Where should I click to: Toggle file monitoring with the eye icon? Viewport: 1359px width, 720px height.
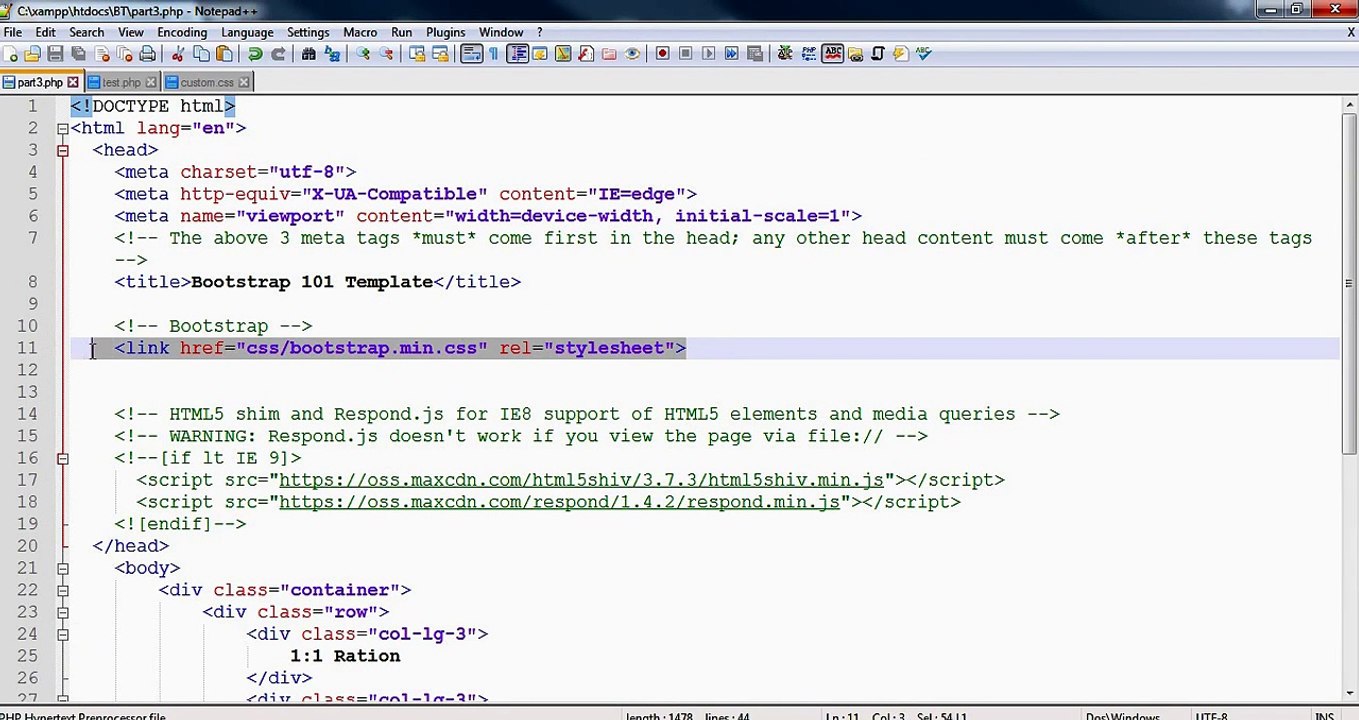pos(631,54)
